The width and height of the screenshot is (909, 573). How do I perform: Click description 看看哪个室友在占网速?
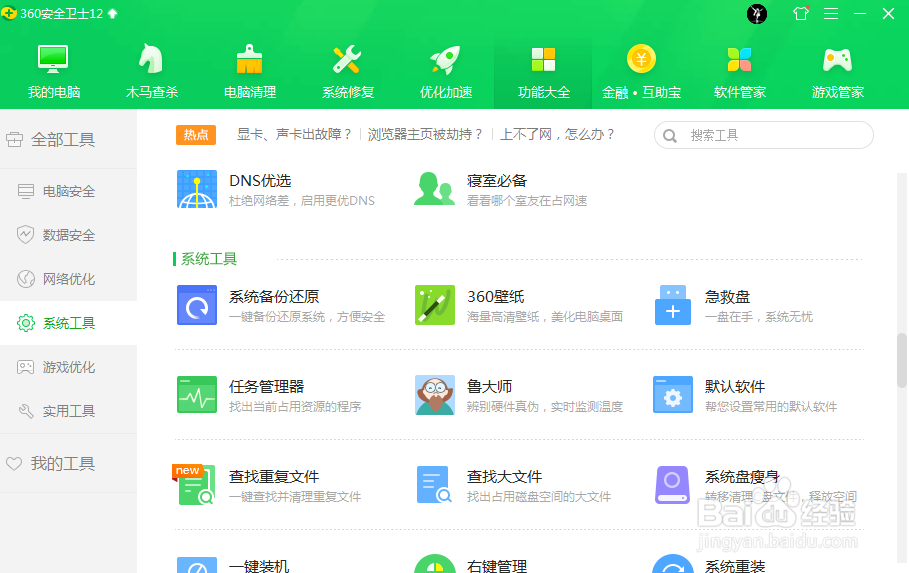click(527, 201)
